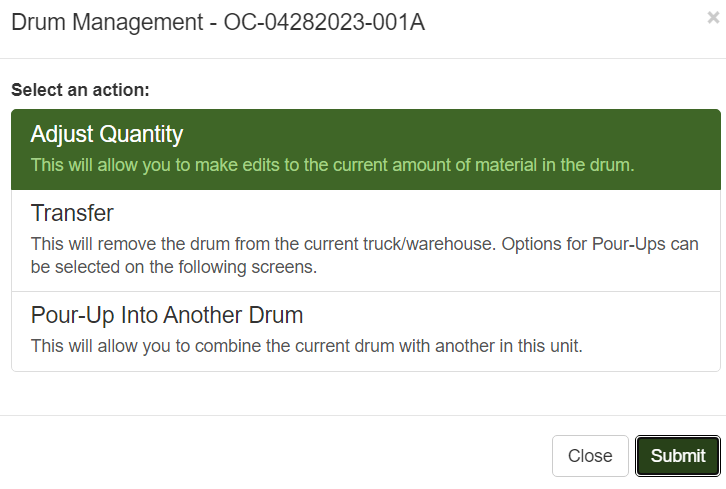Click the Adjust Quantity description text

pyautogui.click(x=332, y=165)
